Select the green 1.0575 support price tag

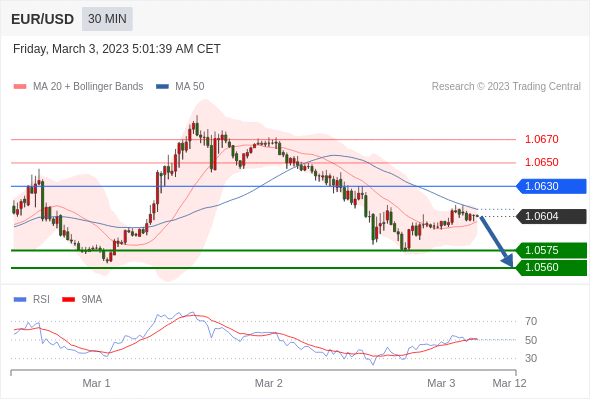click(551, 250)
